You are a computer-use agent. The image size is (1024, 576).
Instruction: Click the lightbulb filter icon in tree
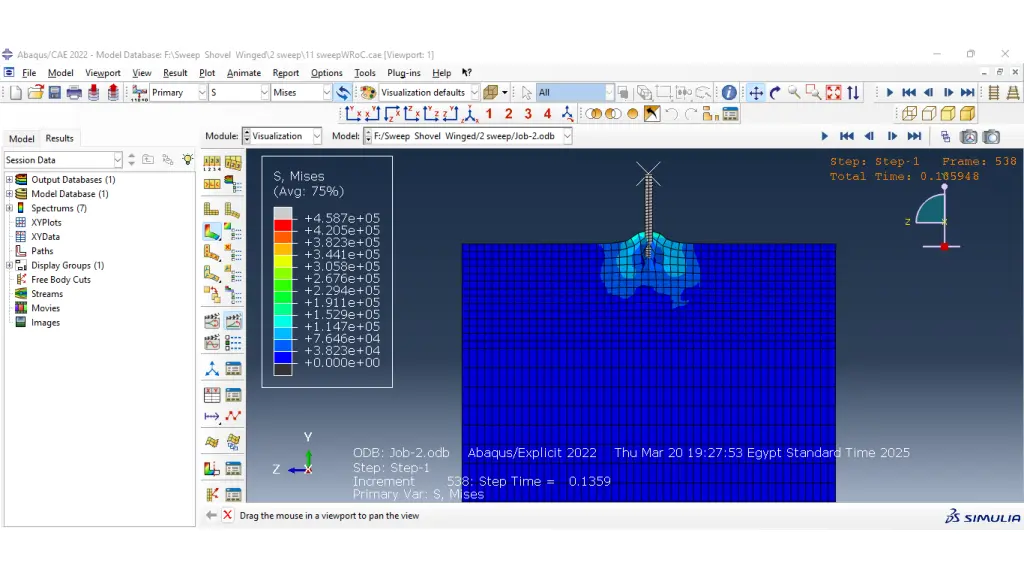pyautogui.click(x=187, y=159)
